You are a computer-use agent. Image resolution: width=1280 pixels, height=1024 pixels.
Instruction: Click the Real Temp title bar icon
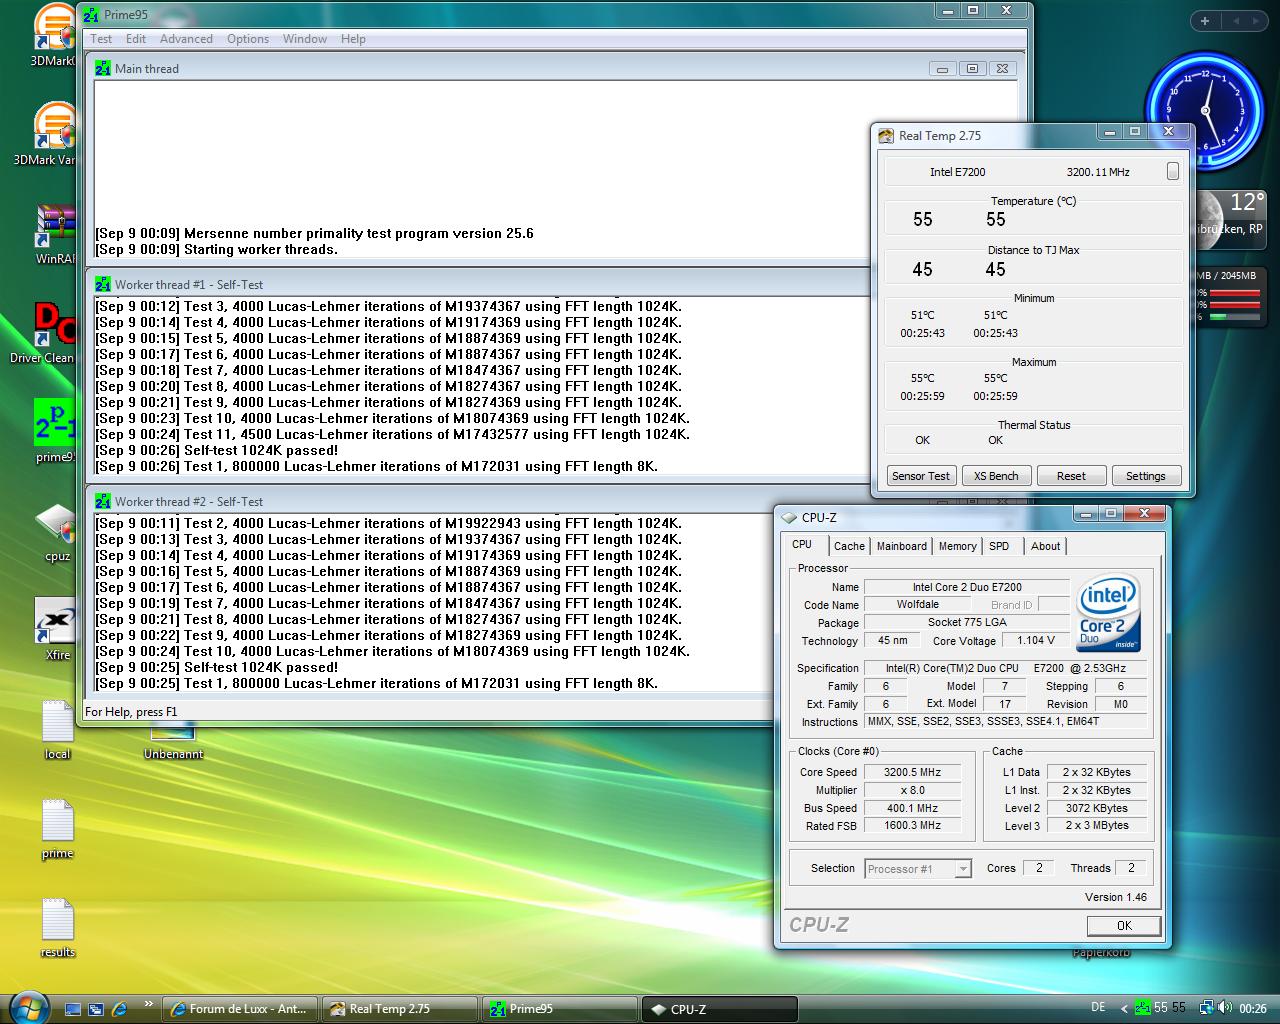click(886, 136)
